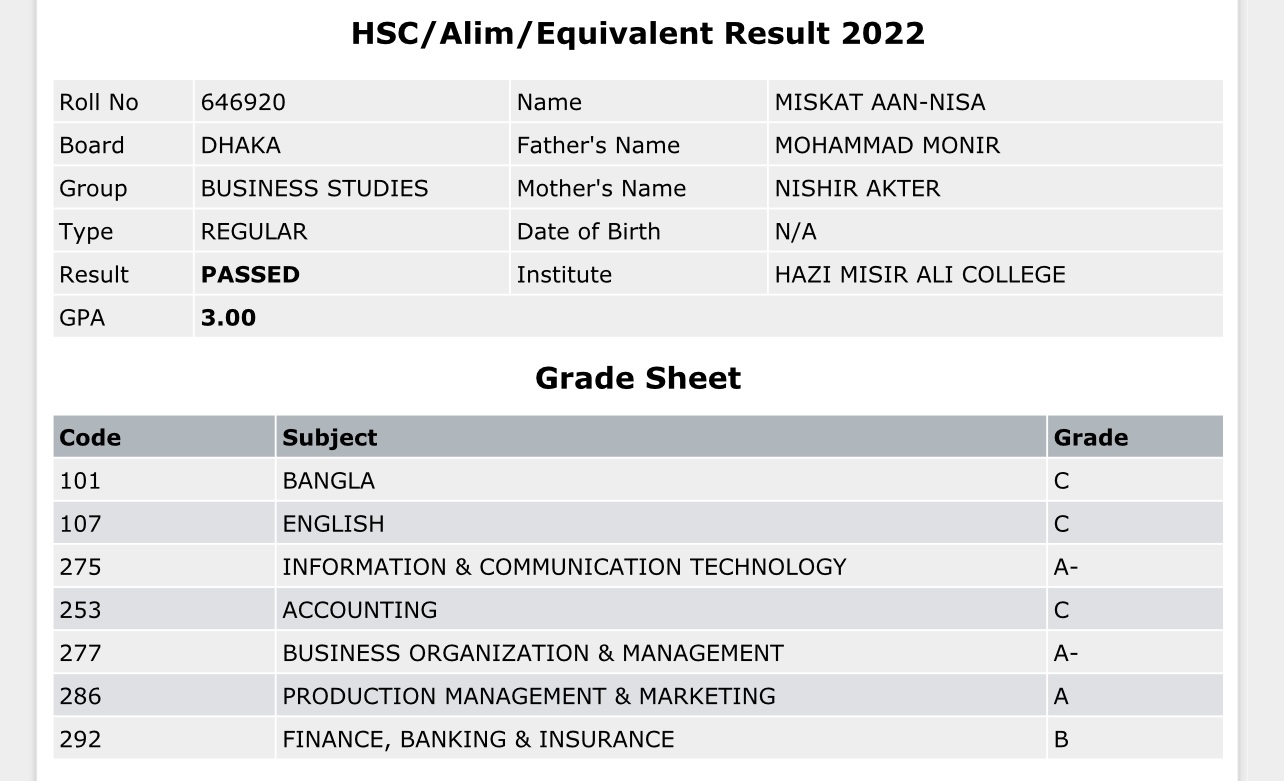The width and height of the screenshot is (1284, 781).
Task: Click Business Organization & Management subject
Action: [533, 653]
